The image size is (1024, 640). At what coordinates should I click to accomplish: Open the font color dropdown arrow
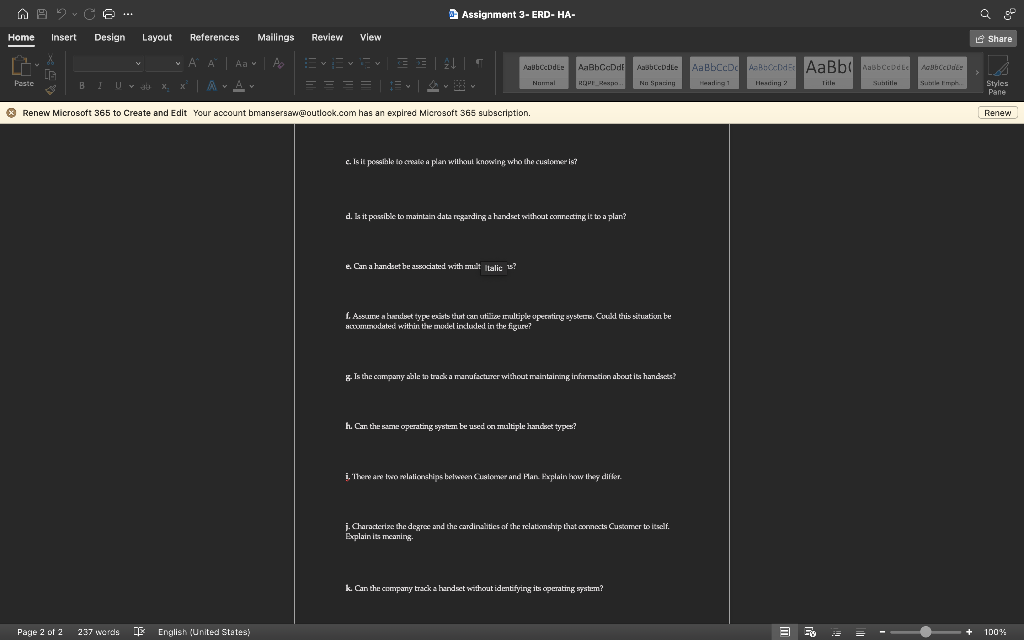(x=251, y=87)
